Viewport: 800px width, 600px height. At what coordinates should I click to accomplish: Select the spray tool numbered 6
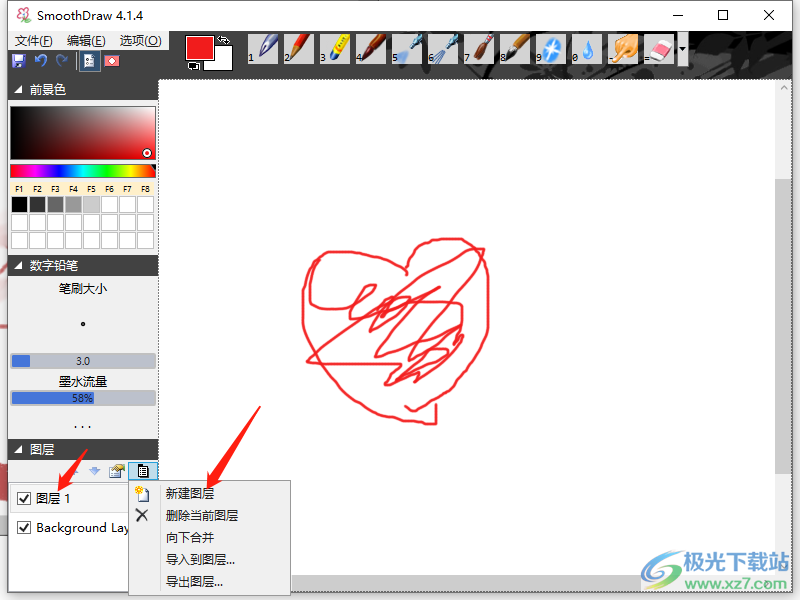pyautogui.click(x=443, y=49)
